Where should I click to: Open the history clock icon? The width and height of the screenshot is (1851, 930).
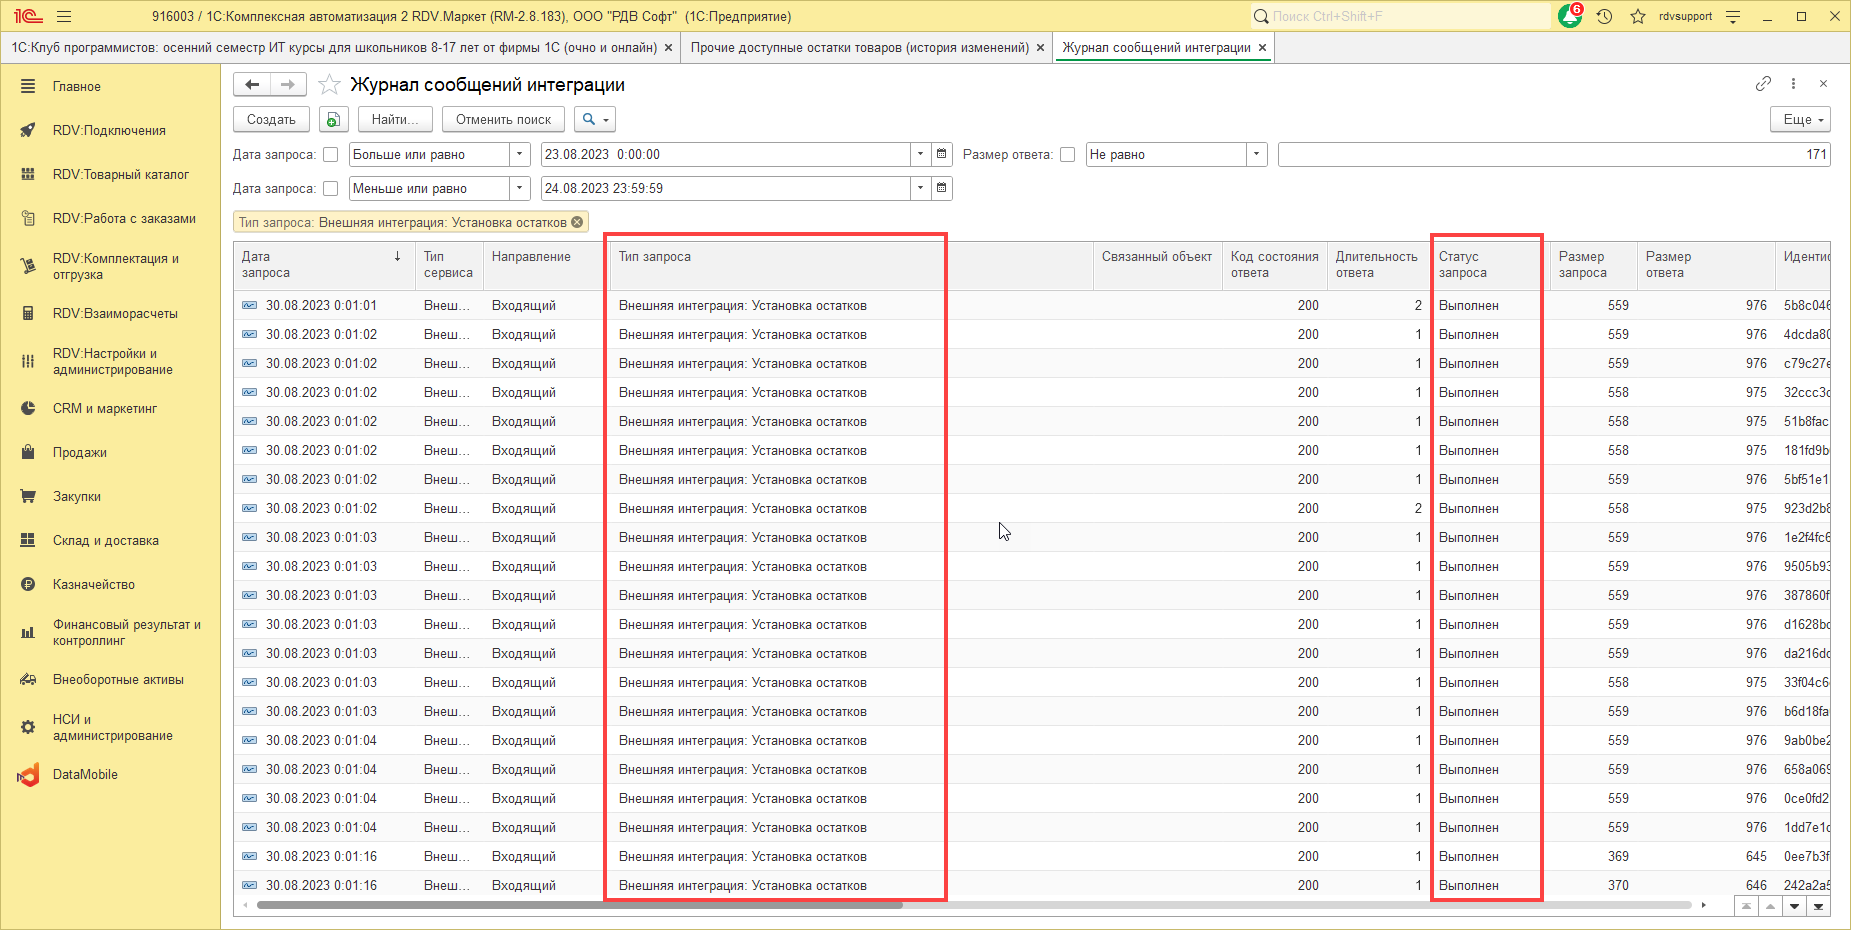click(1604, 17)
